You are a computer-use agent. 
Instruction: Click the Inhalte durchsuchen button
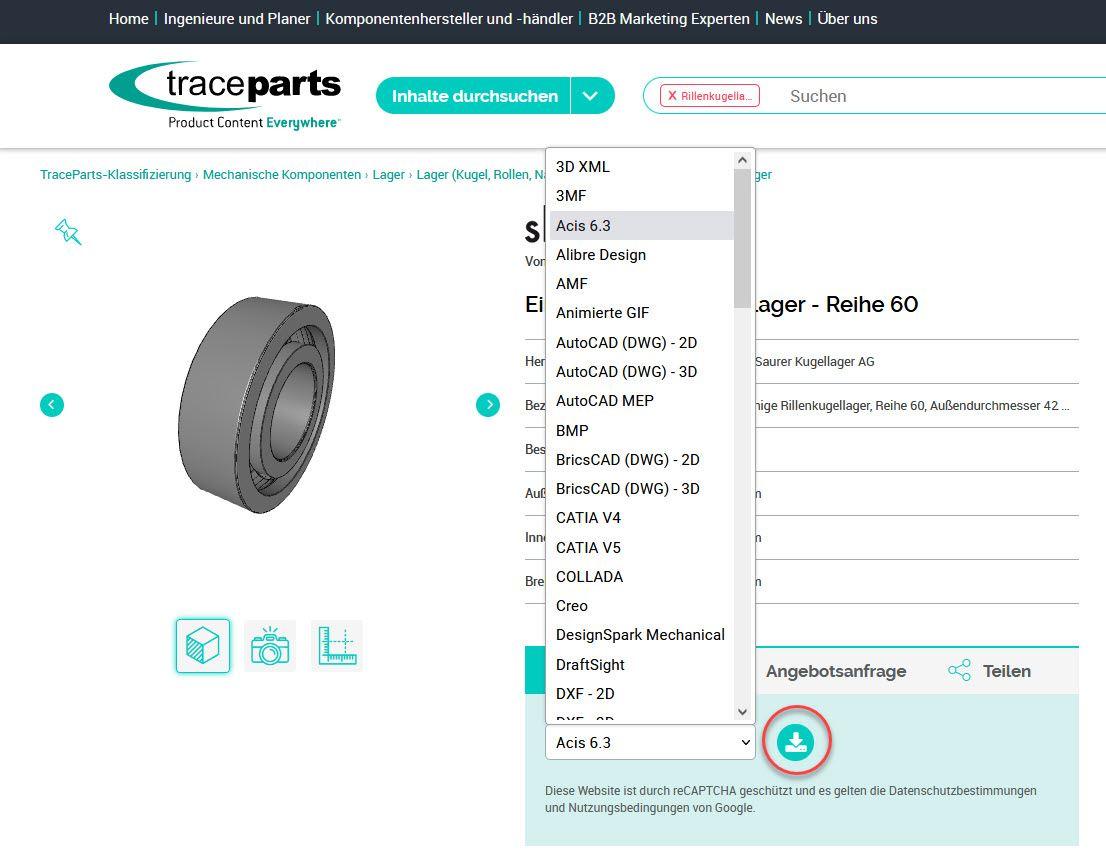[474, 96]
